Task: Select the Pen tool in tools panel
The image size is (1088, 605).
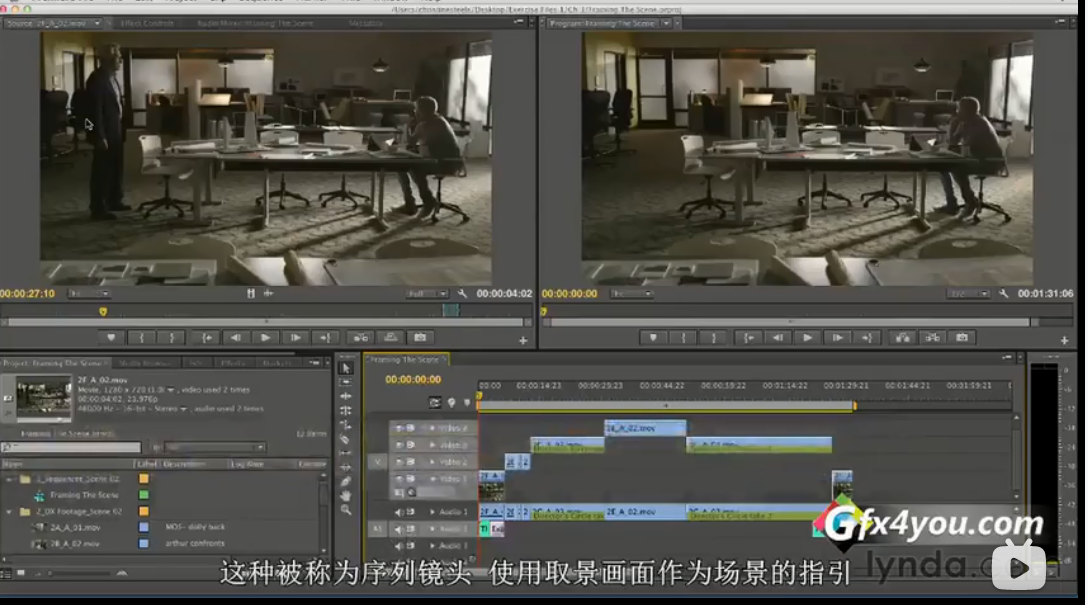Action: tap(346, 481)
